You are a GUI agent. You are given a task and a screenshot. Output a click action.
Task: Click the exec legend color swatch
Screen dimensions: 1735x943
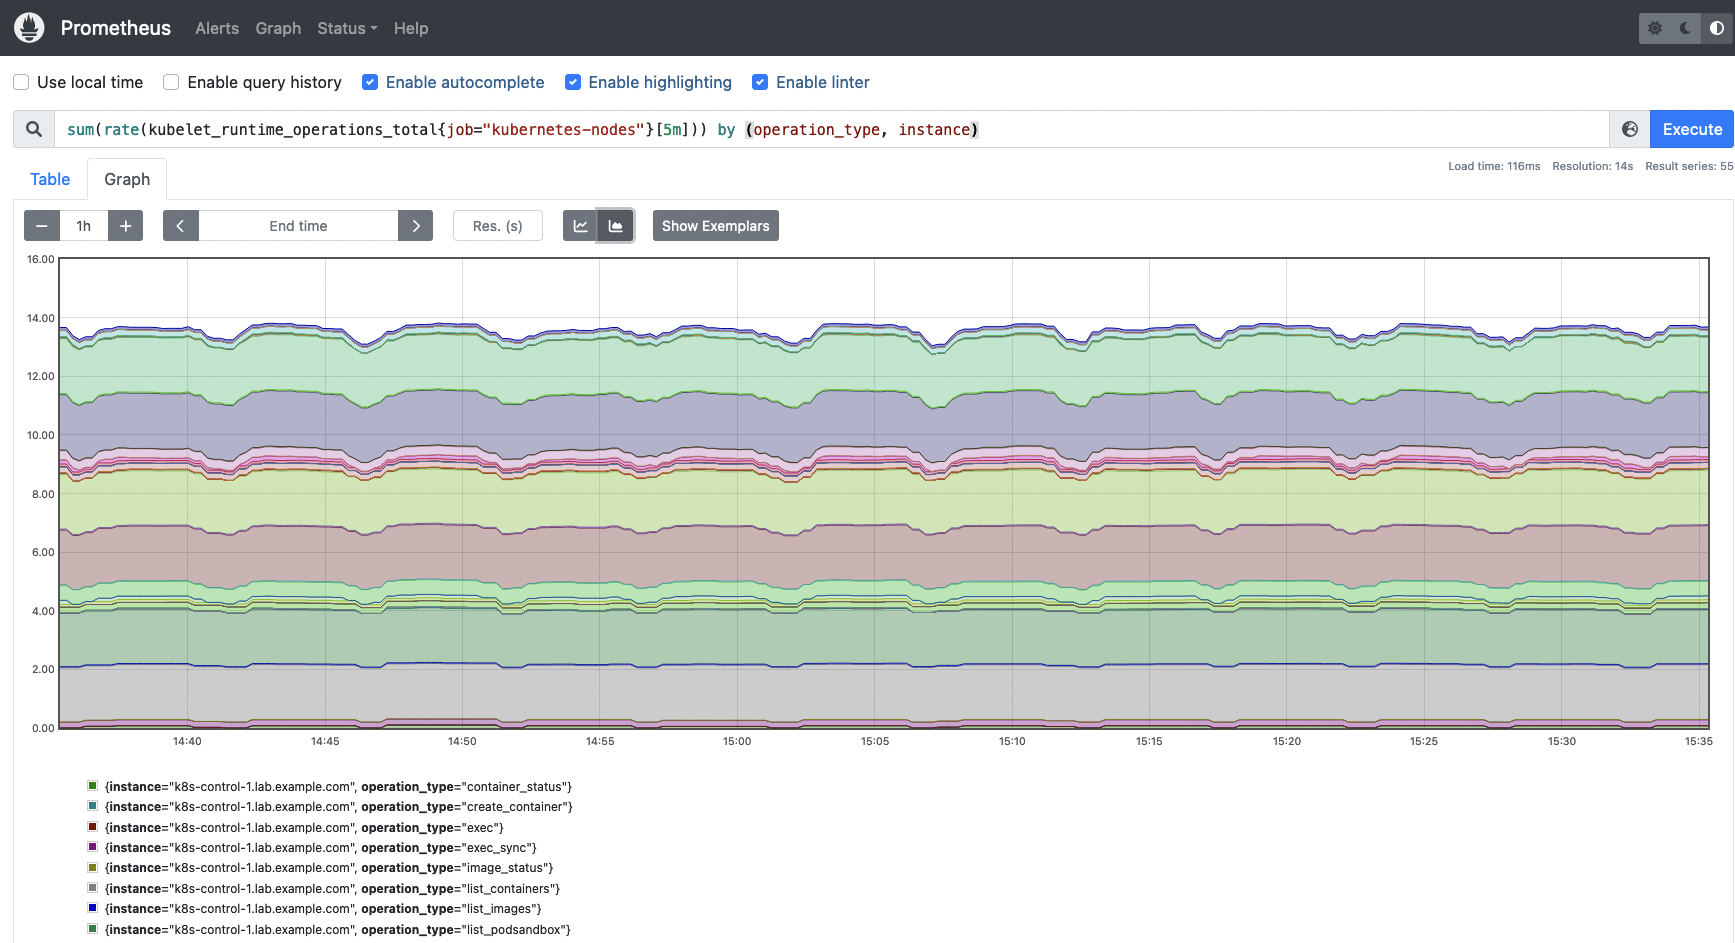(x=92, y=827)
